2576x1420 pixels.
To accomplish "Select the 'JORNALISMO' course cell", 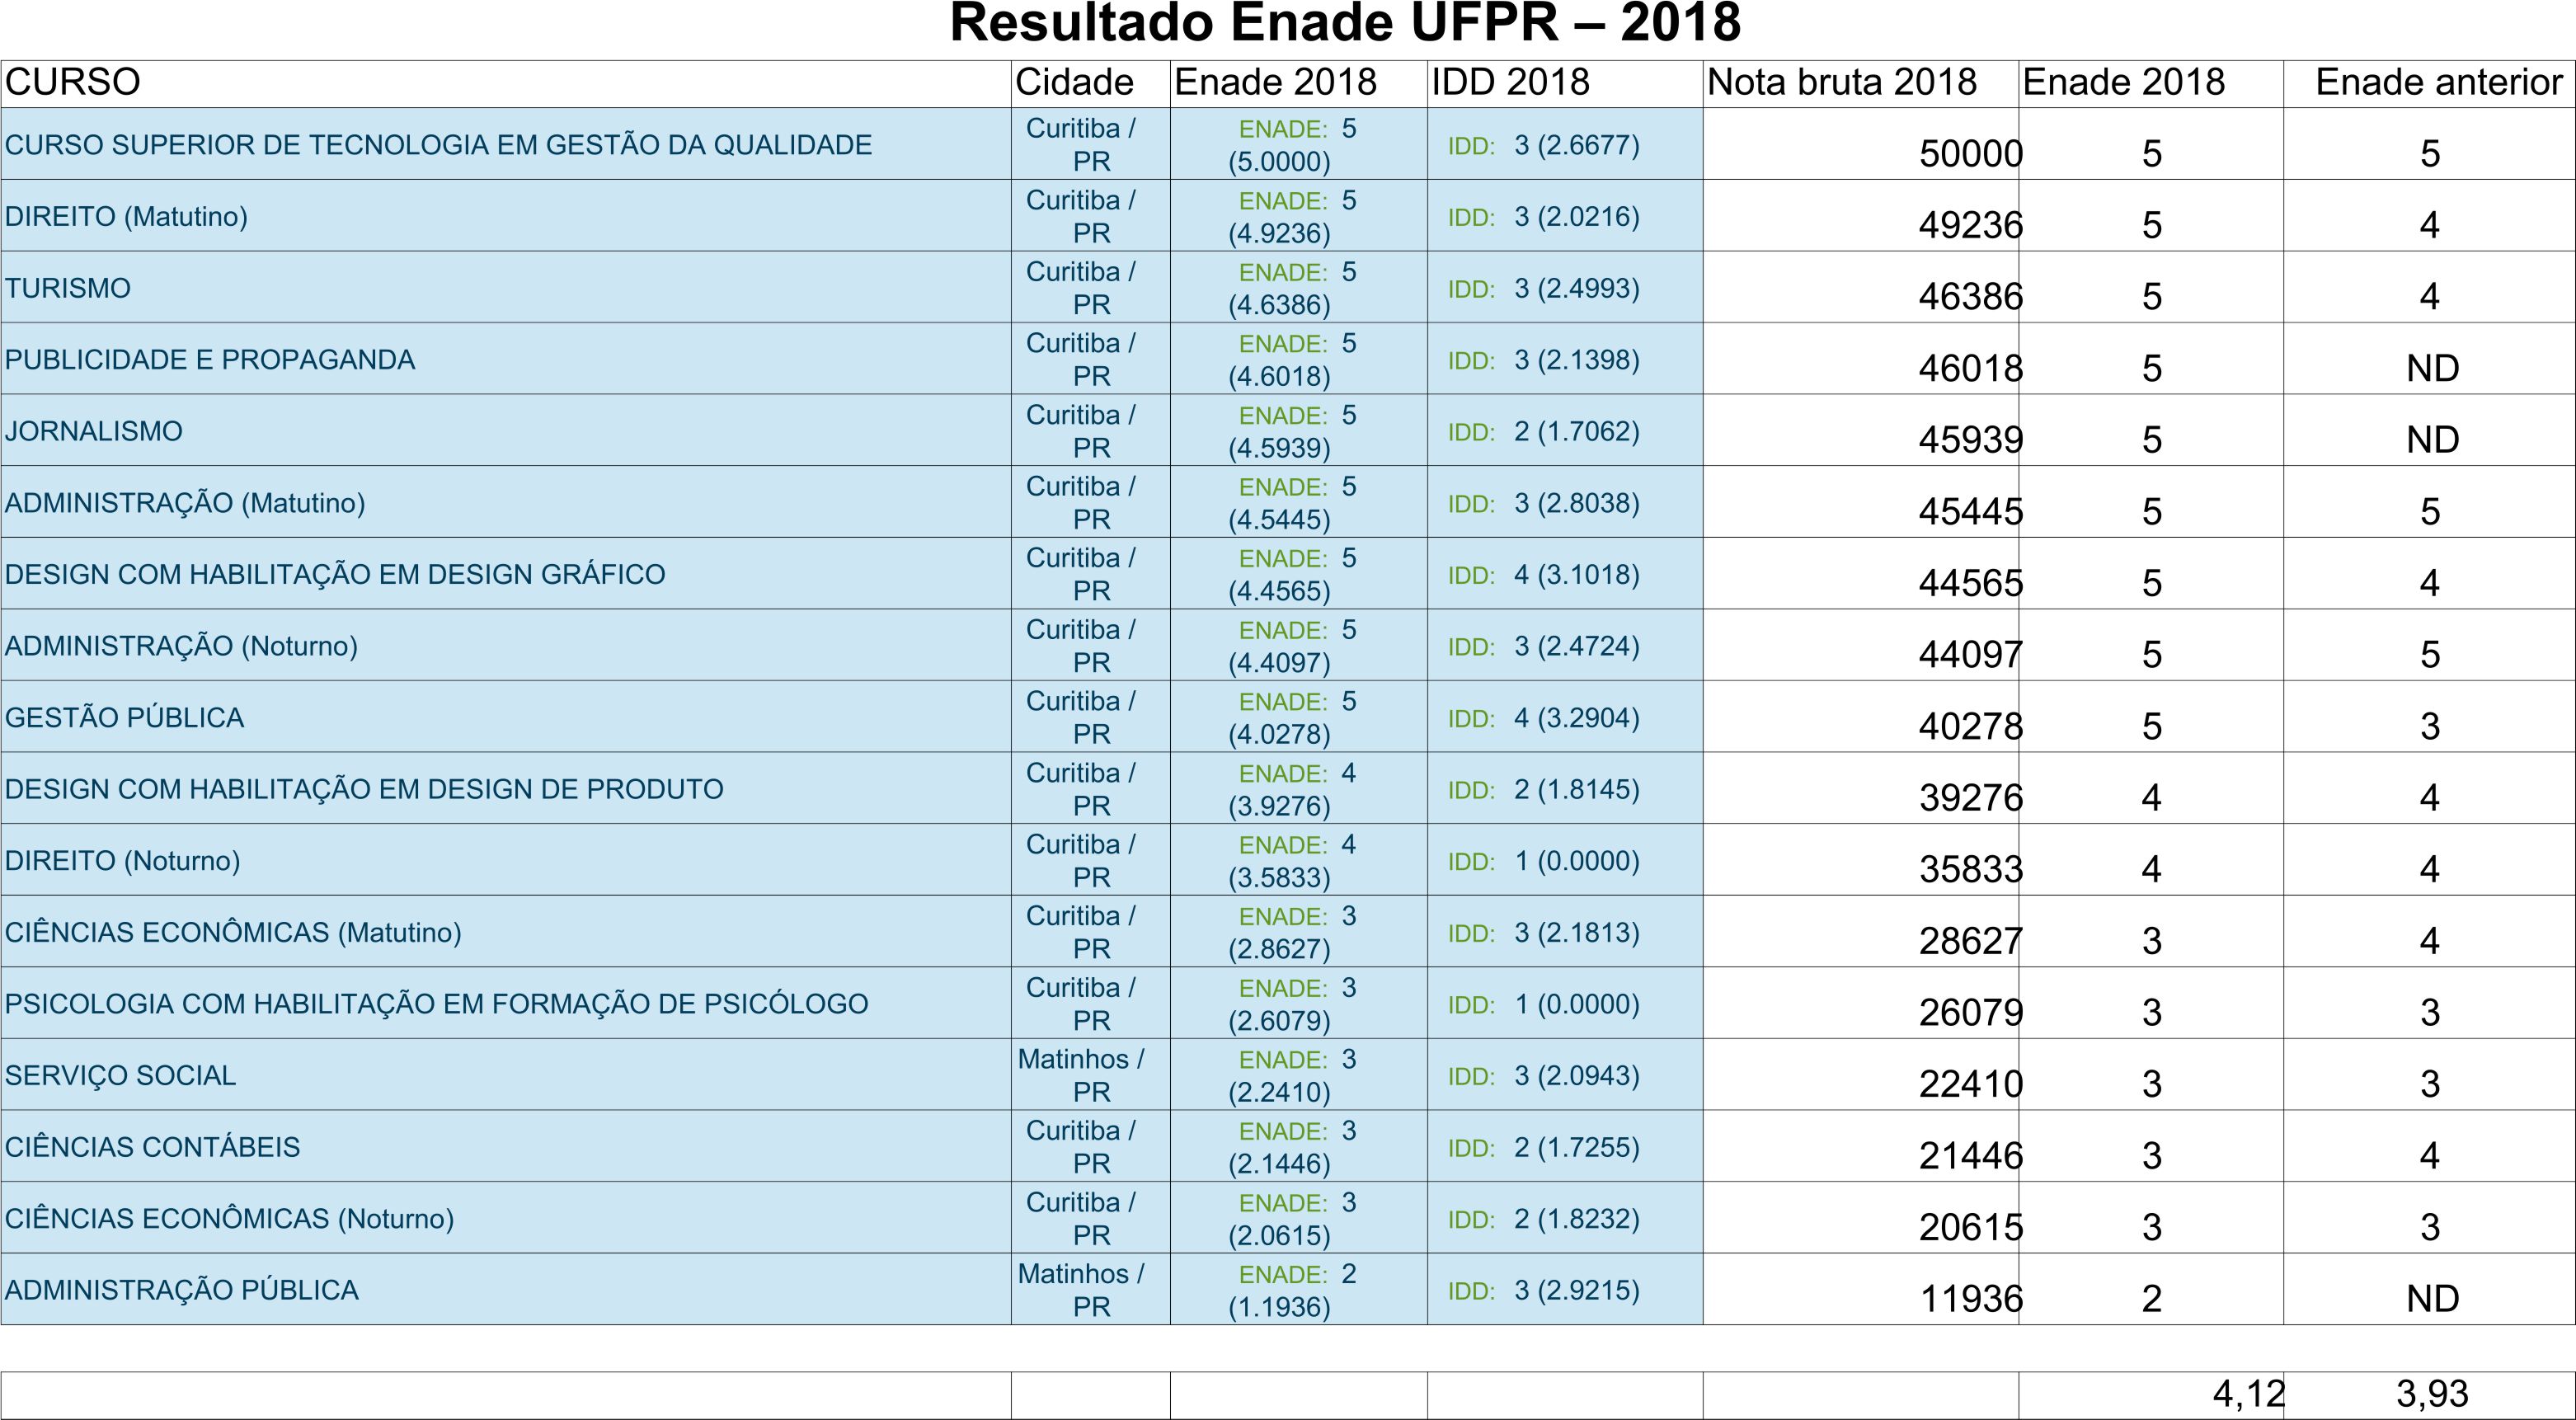I will [506, 430].
